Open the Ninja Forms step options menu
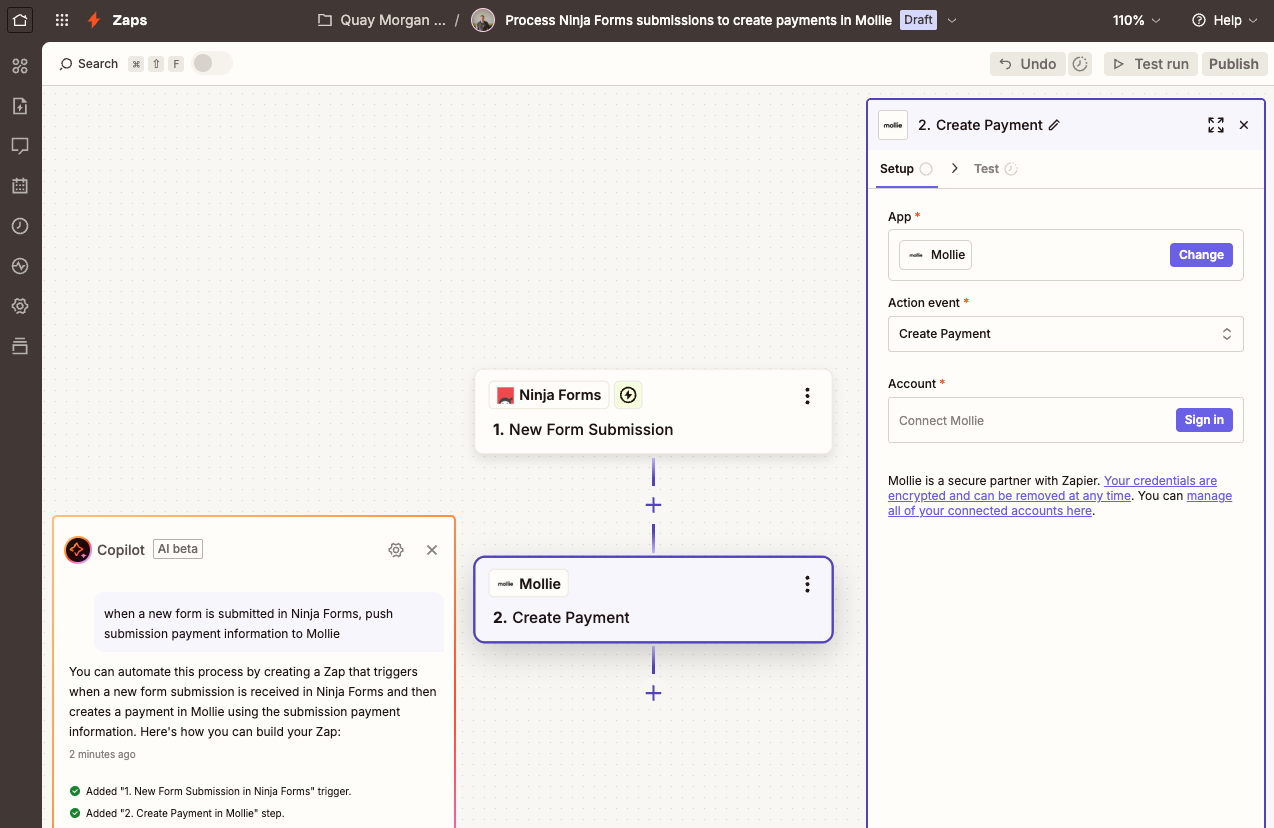 tap(807, 396)
